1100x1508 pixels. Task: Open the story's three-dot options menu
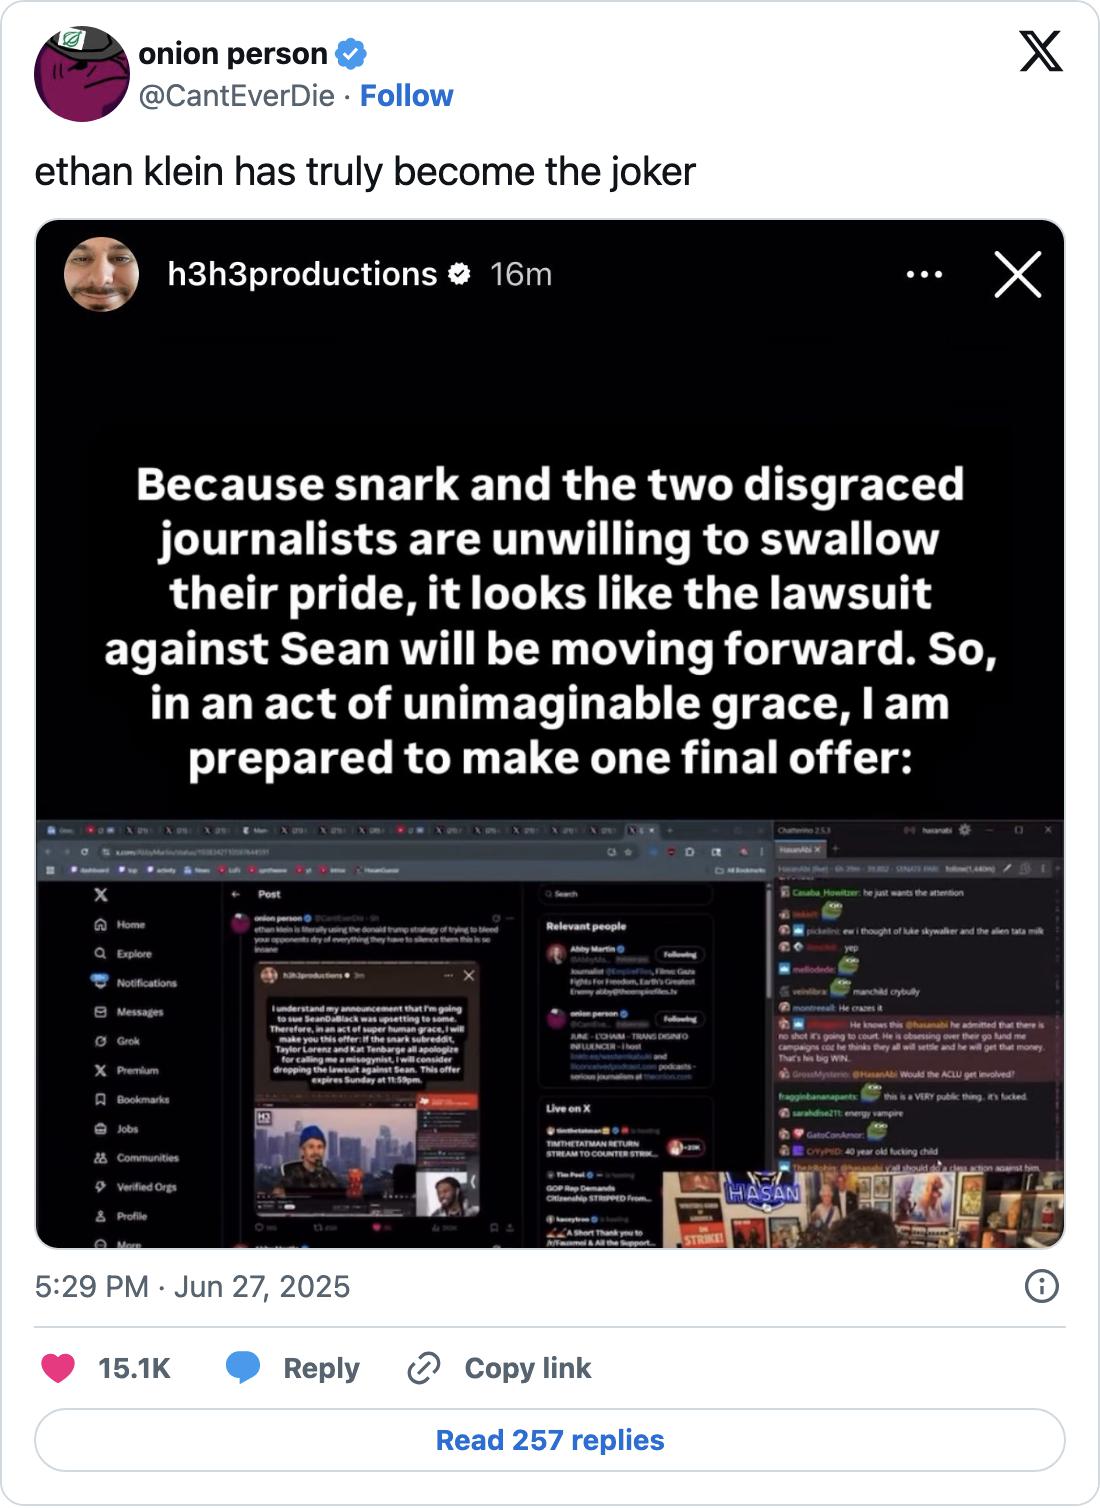tap(923, 274)
